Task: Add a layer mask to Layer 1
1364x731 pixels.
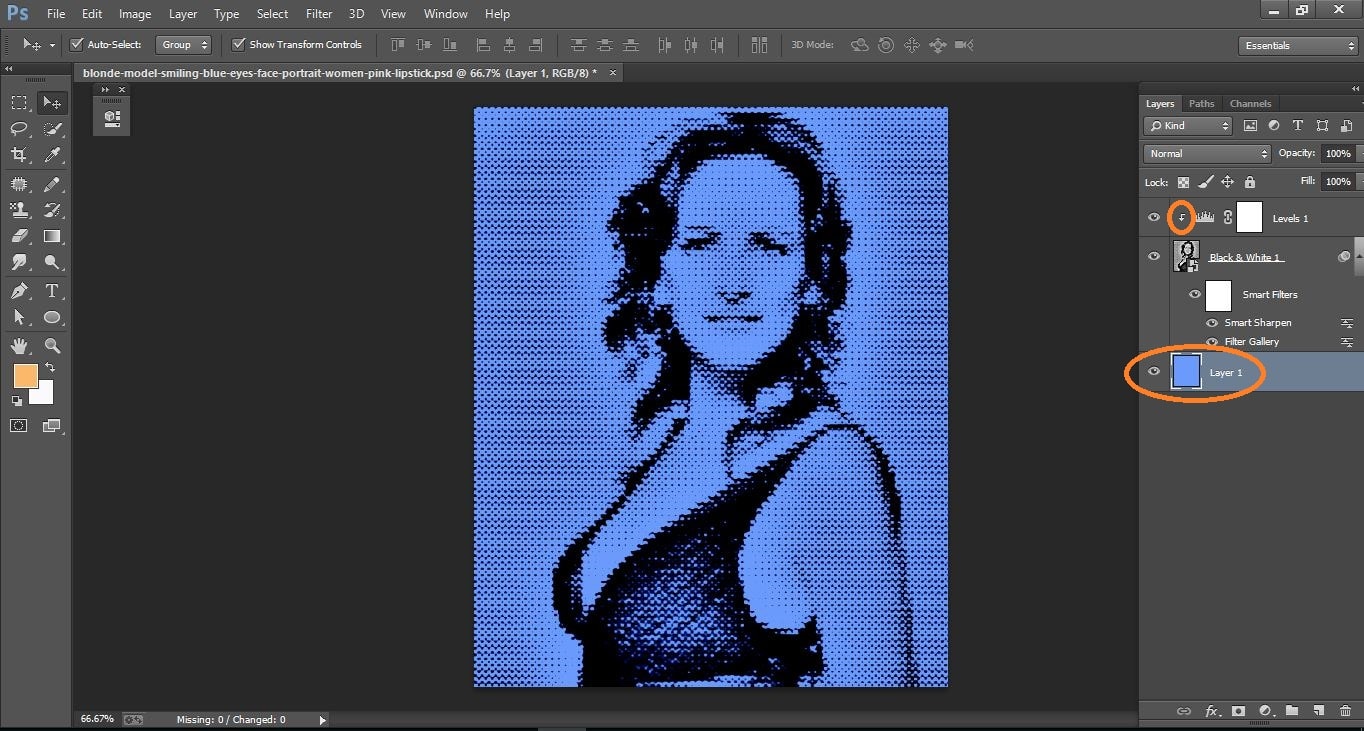Action: pos(1238,711)
